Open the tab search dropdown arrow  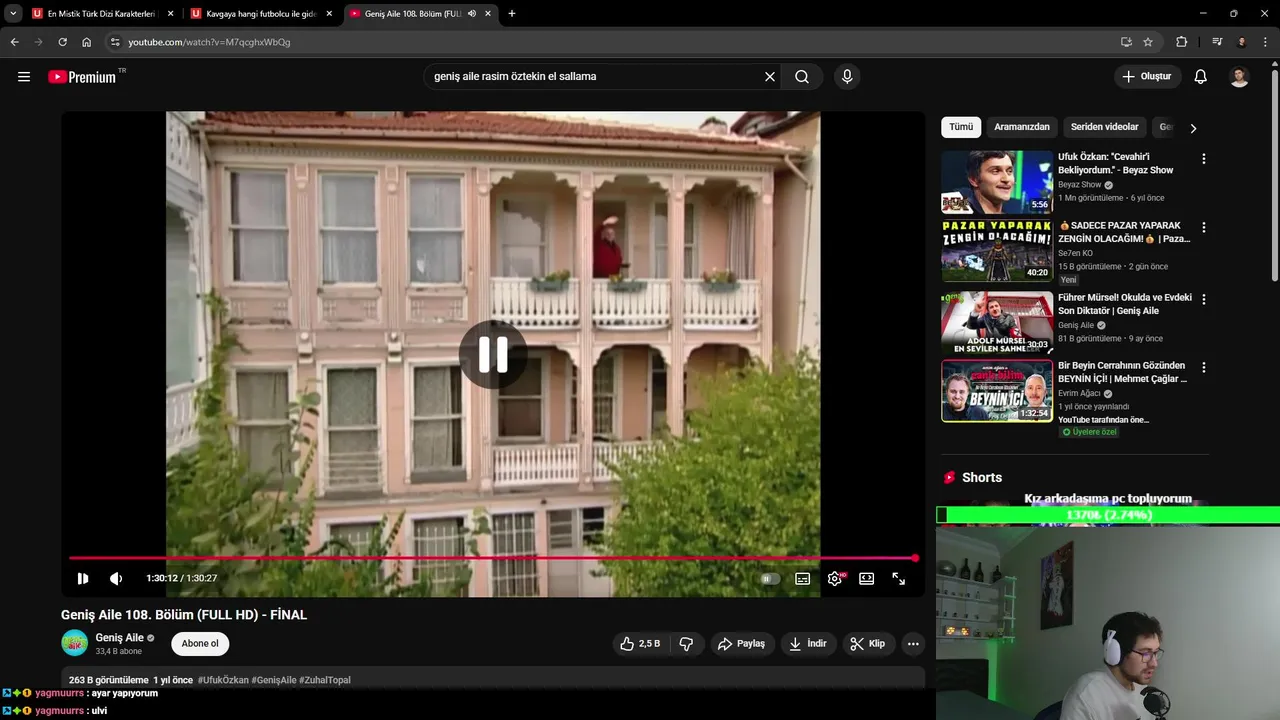[x=13, y=14]
